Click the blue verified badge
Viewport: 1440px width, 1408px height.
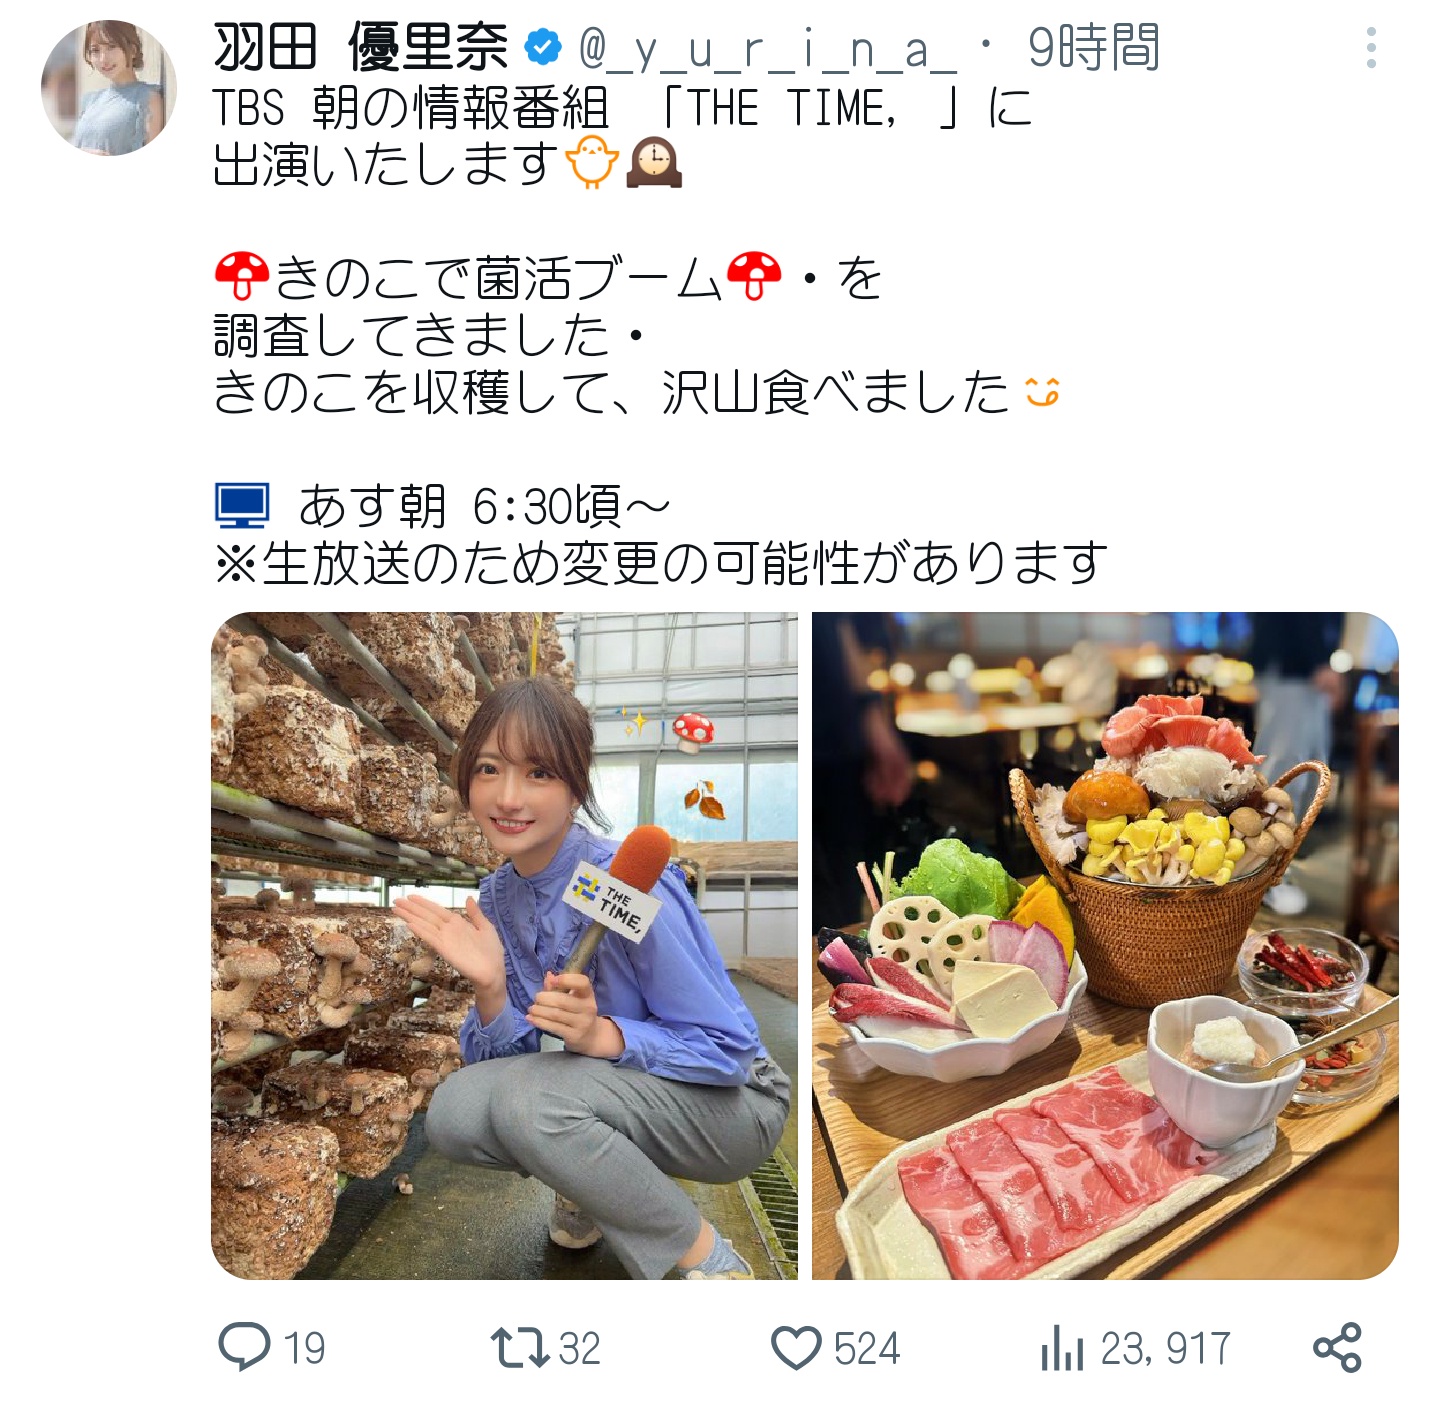click(x=543, y=47)
